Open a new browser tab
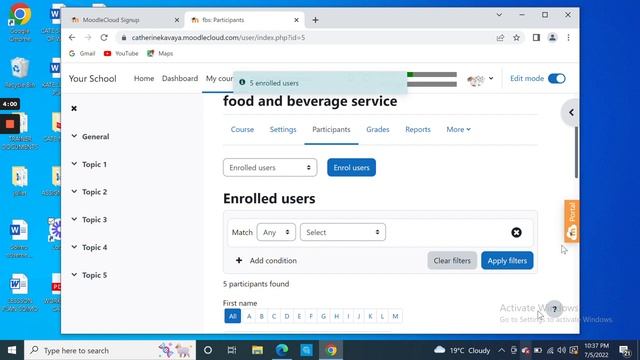The image size is (640, 360). [315, 20]
